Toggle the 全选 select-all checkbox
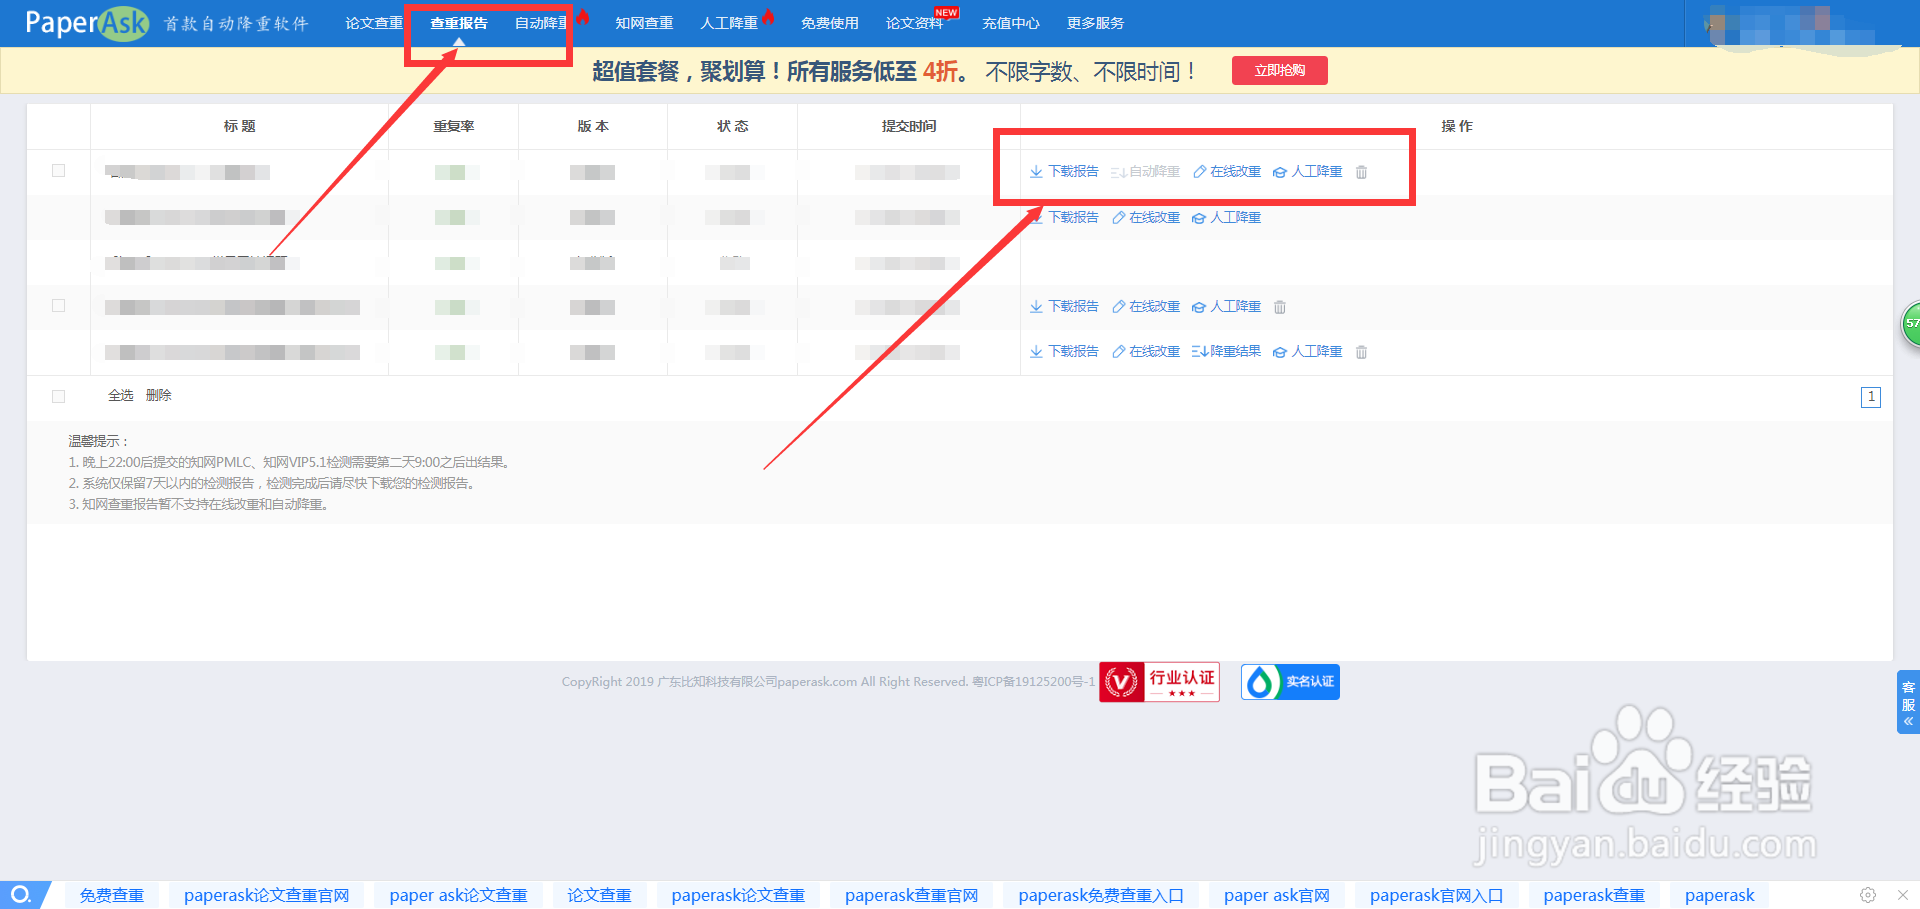This screenshot has width=1920, height=909. (x=58, y=396)
